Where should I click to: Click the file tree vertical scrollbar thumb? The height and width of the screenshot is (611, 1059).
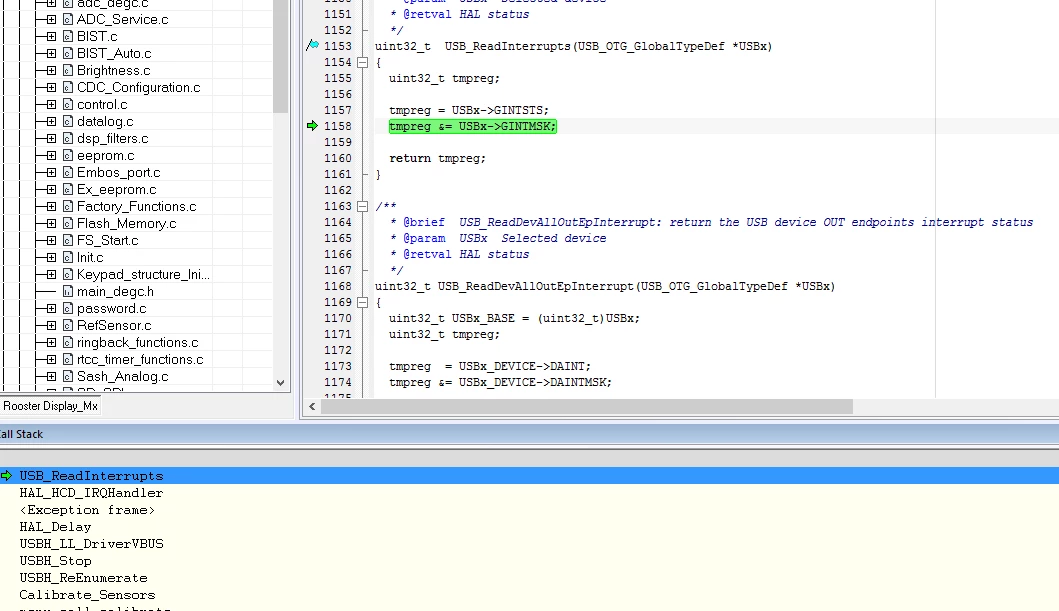(280, 57)
